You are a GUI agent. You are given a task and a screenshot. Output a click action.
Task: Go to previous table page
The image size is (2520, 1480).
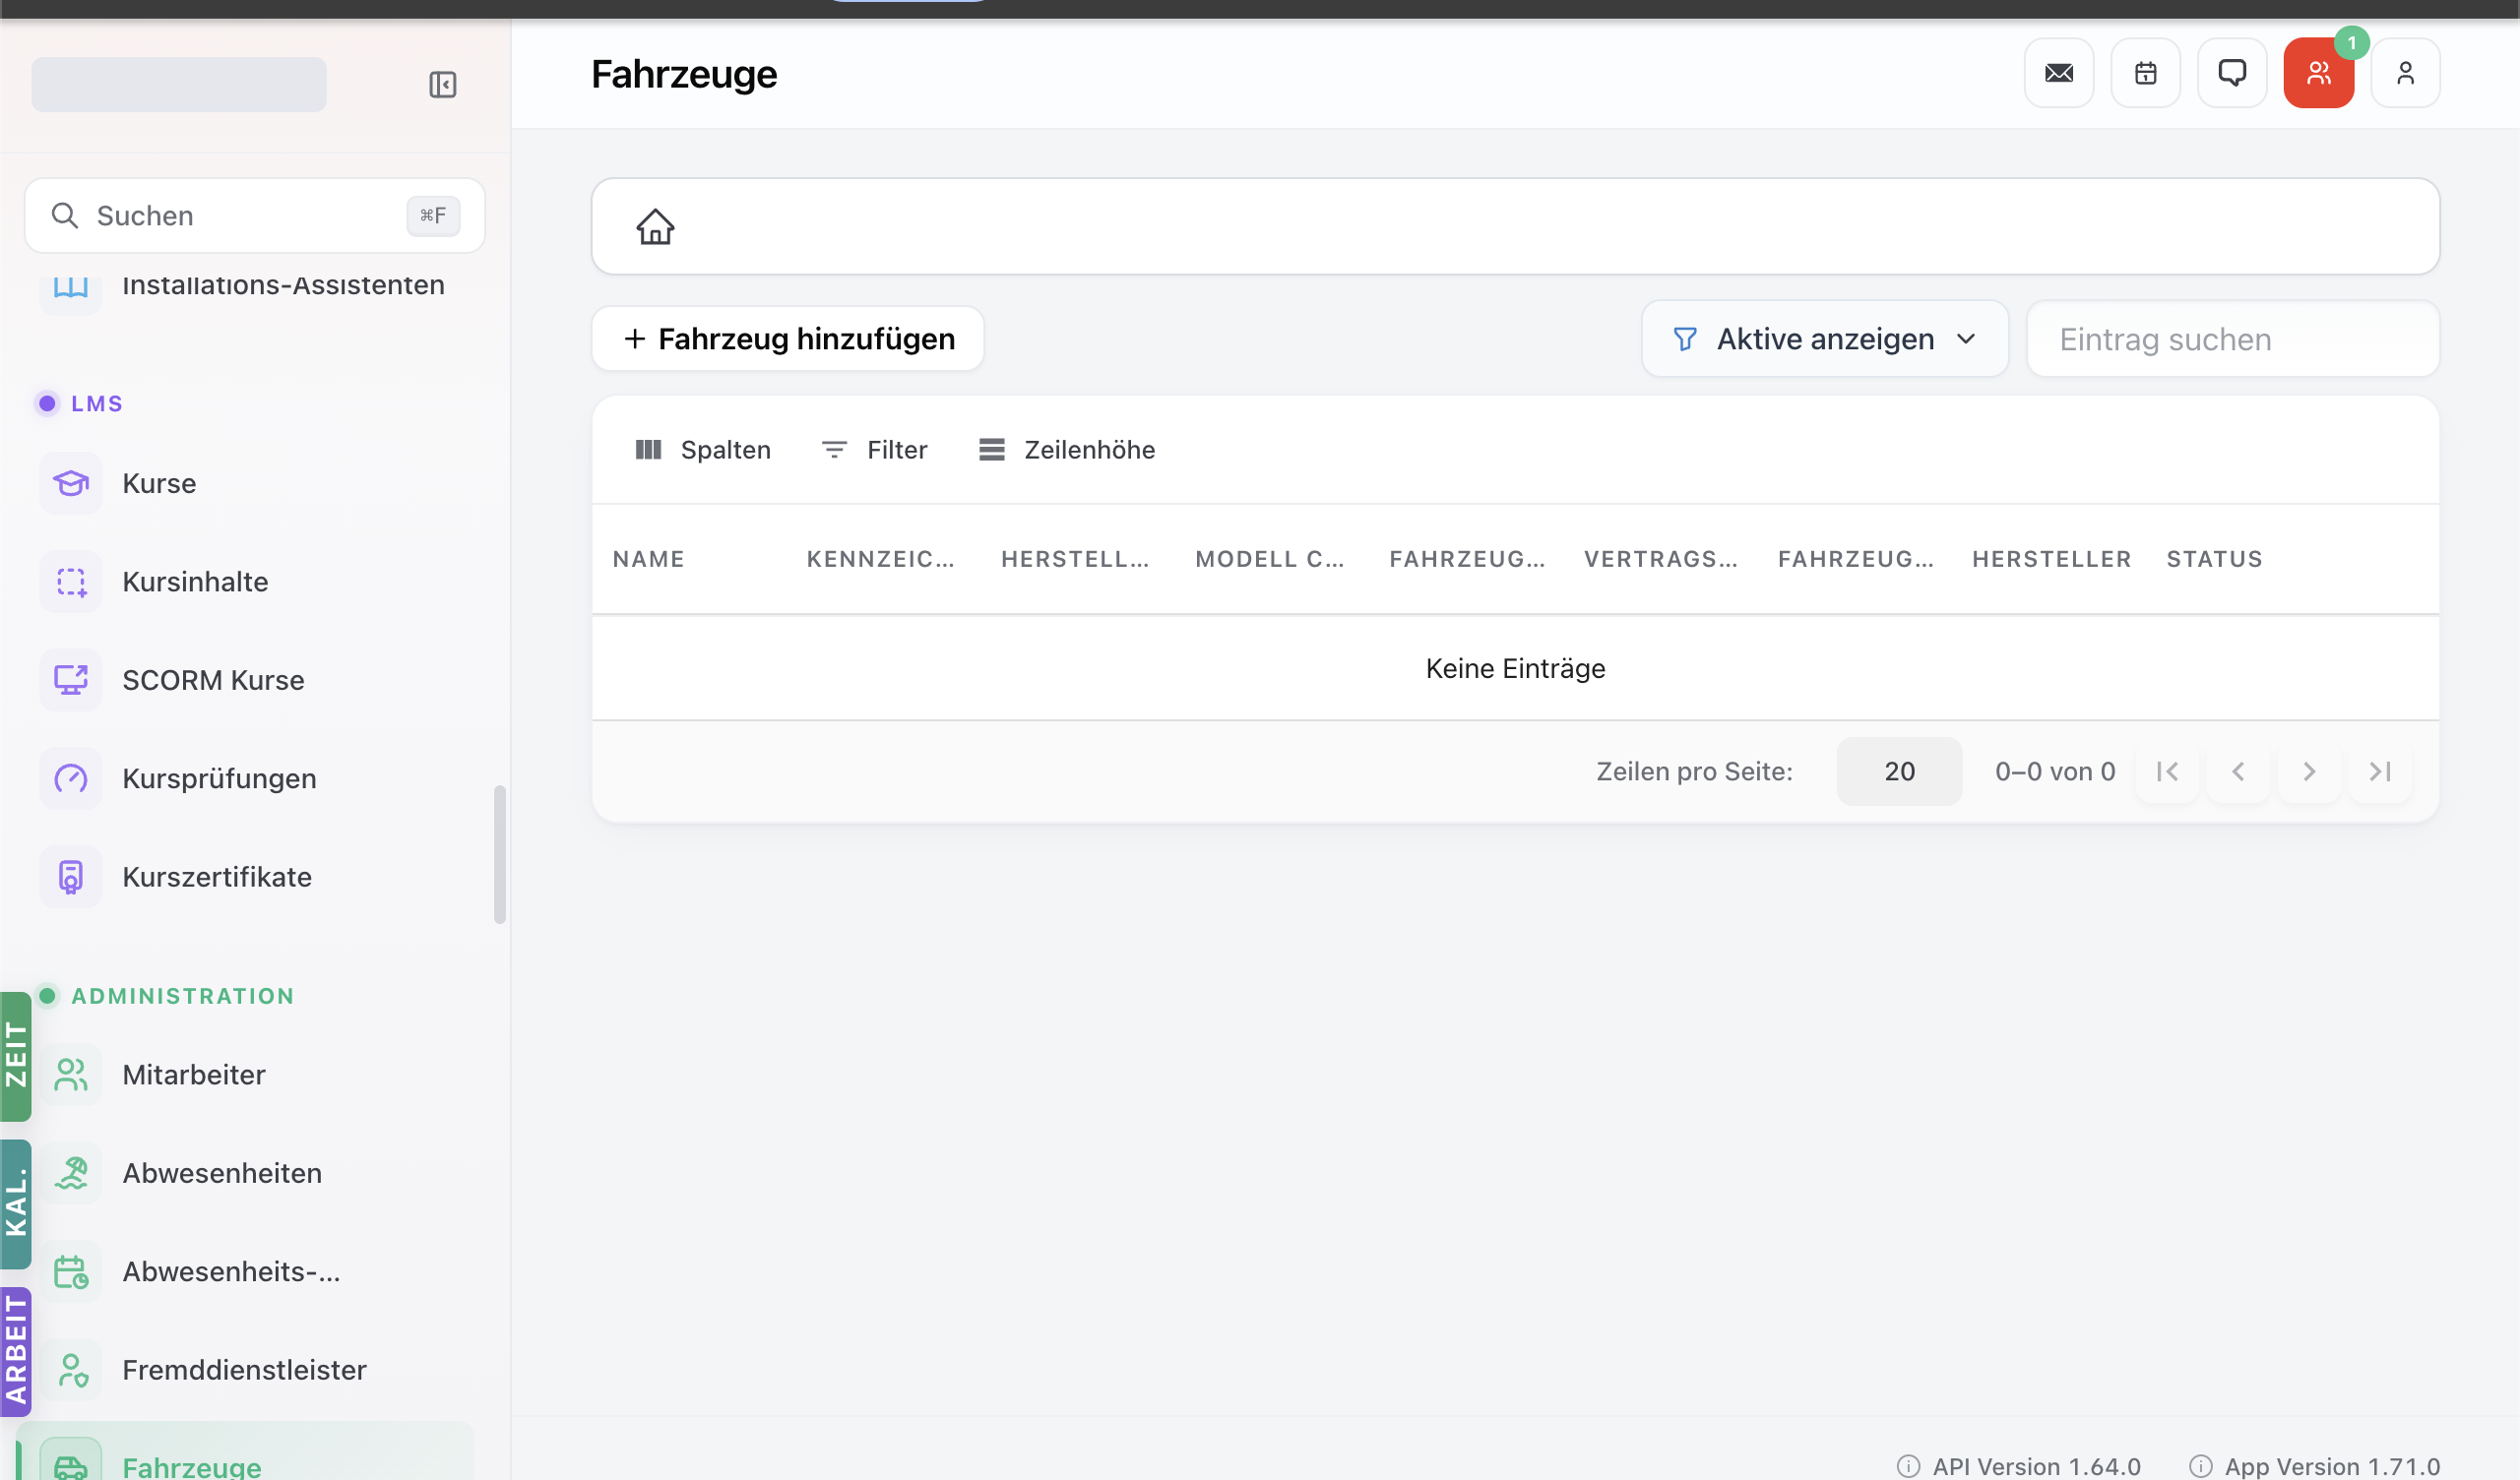(2238, 771)
